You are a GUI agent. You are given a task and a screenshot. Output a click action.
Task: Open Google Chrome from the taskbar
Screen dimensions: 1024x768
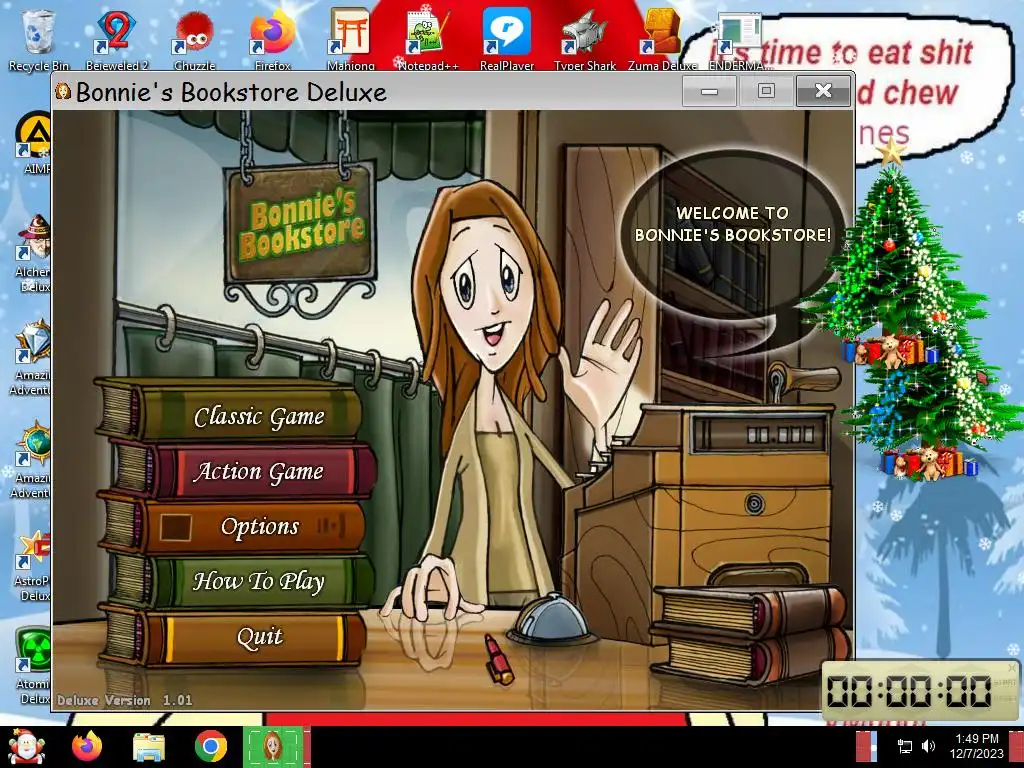(x=210, y=747)
